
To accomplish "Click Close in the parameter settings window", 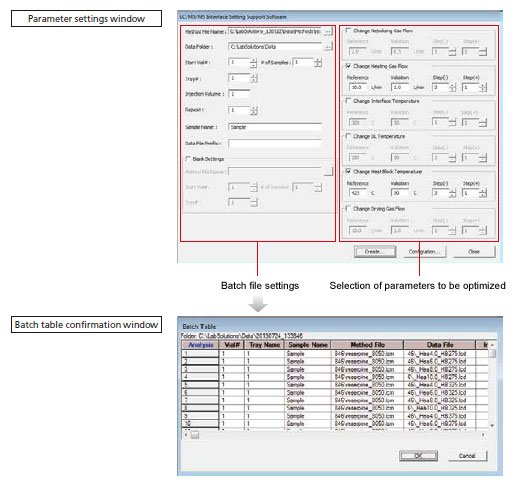I will click(474, 252).
